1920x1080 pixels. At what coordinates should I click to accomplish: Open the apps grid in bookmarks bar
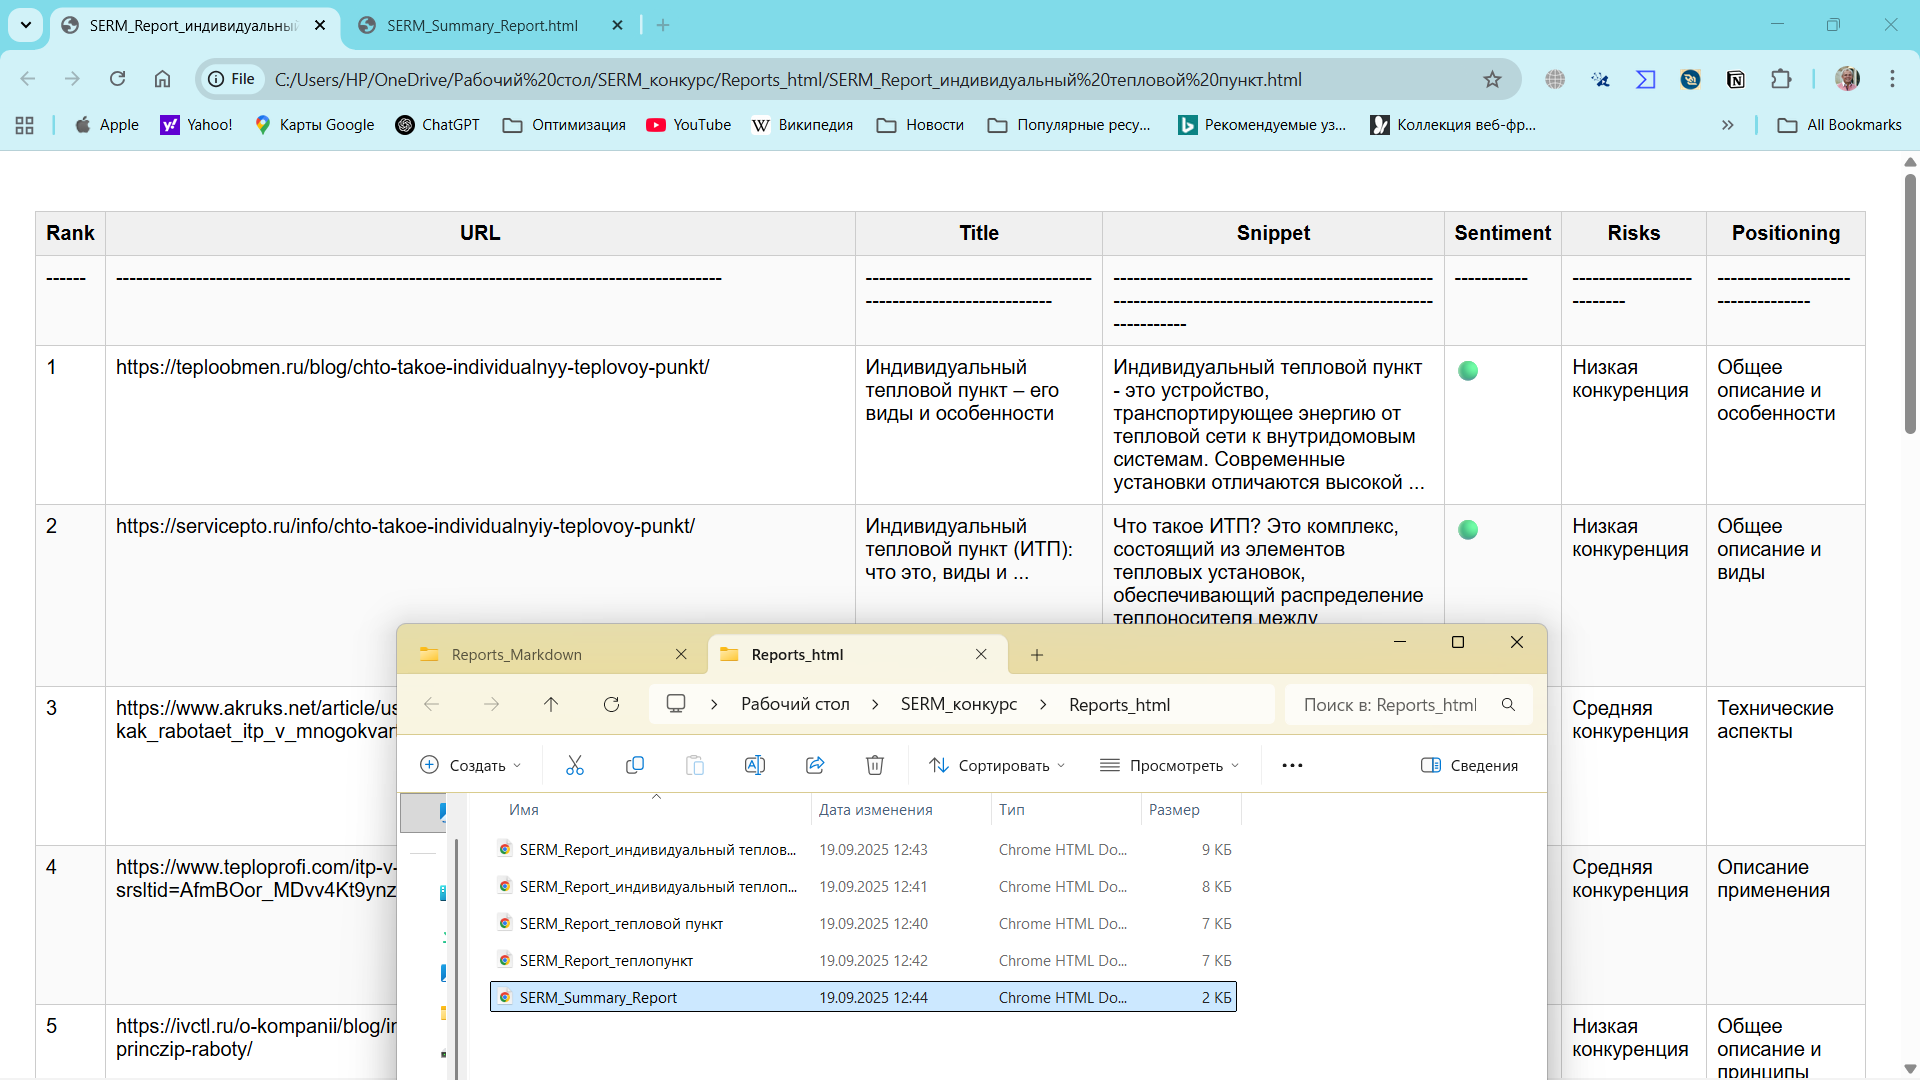tap(25, 125)
